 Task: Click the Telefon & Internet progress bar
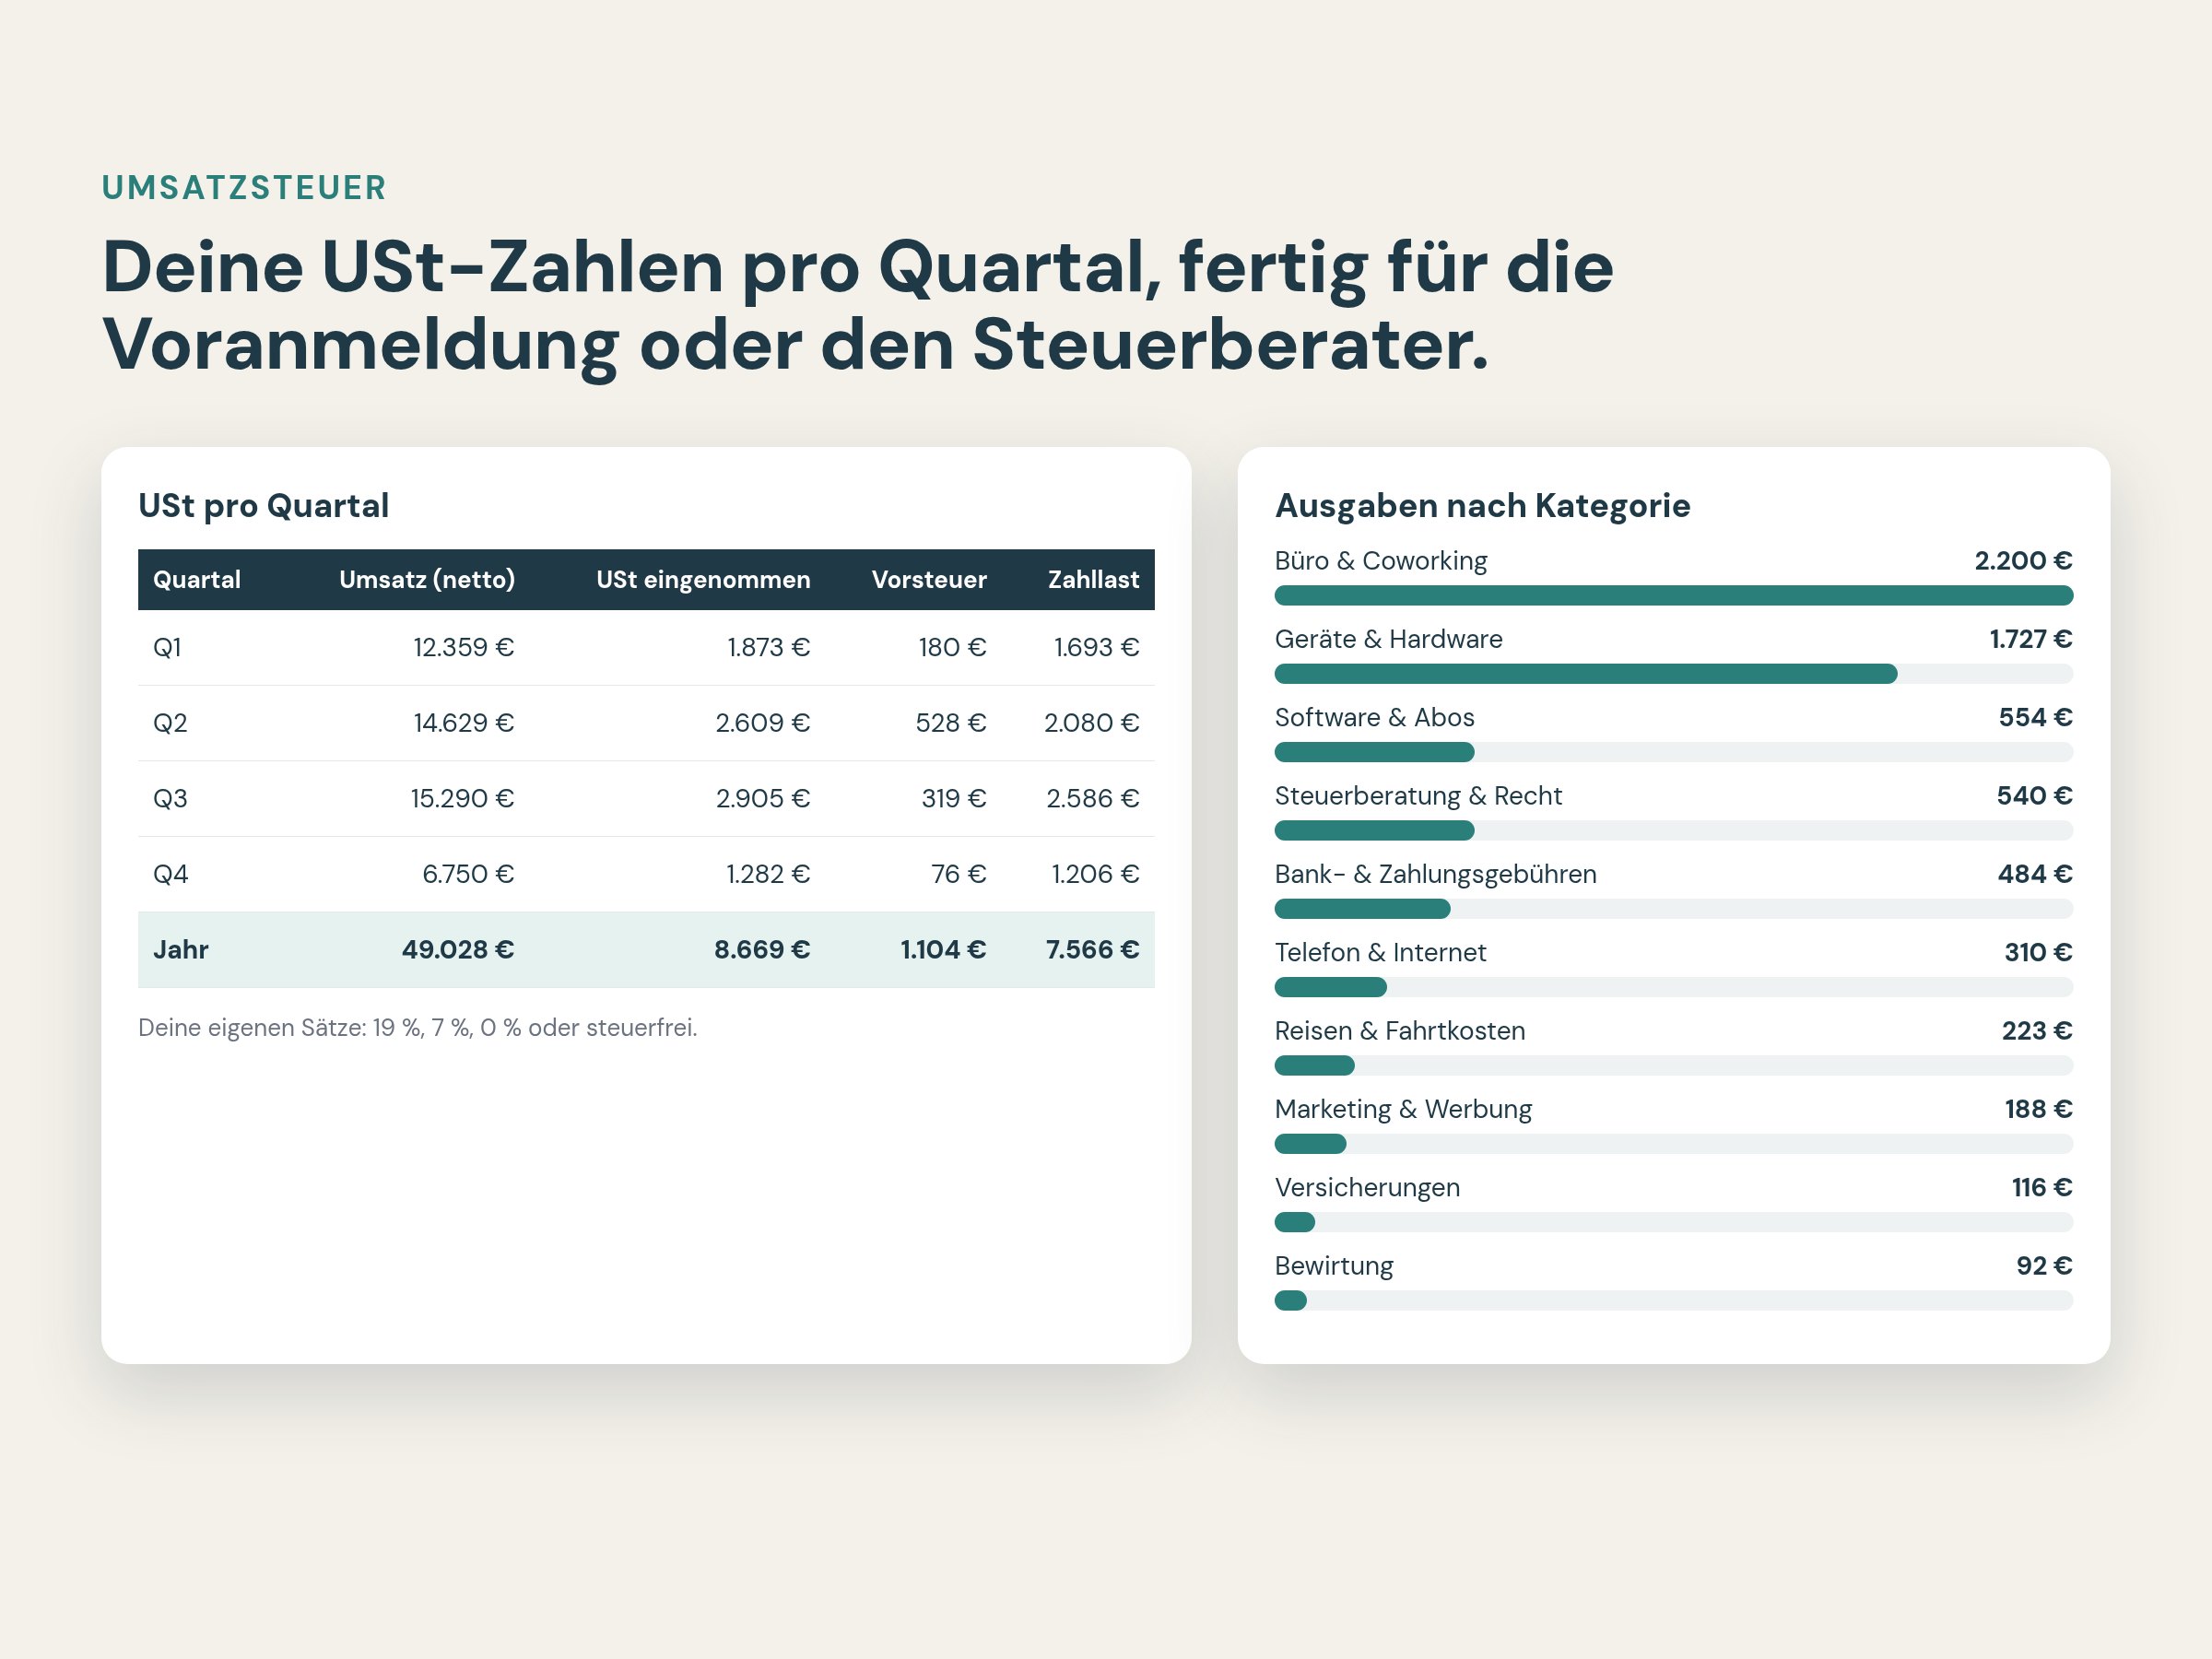[1673, 988]
